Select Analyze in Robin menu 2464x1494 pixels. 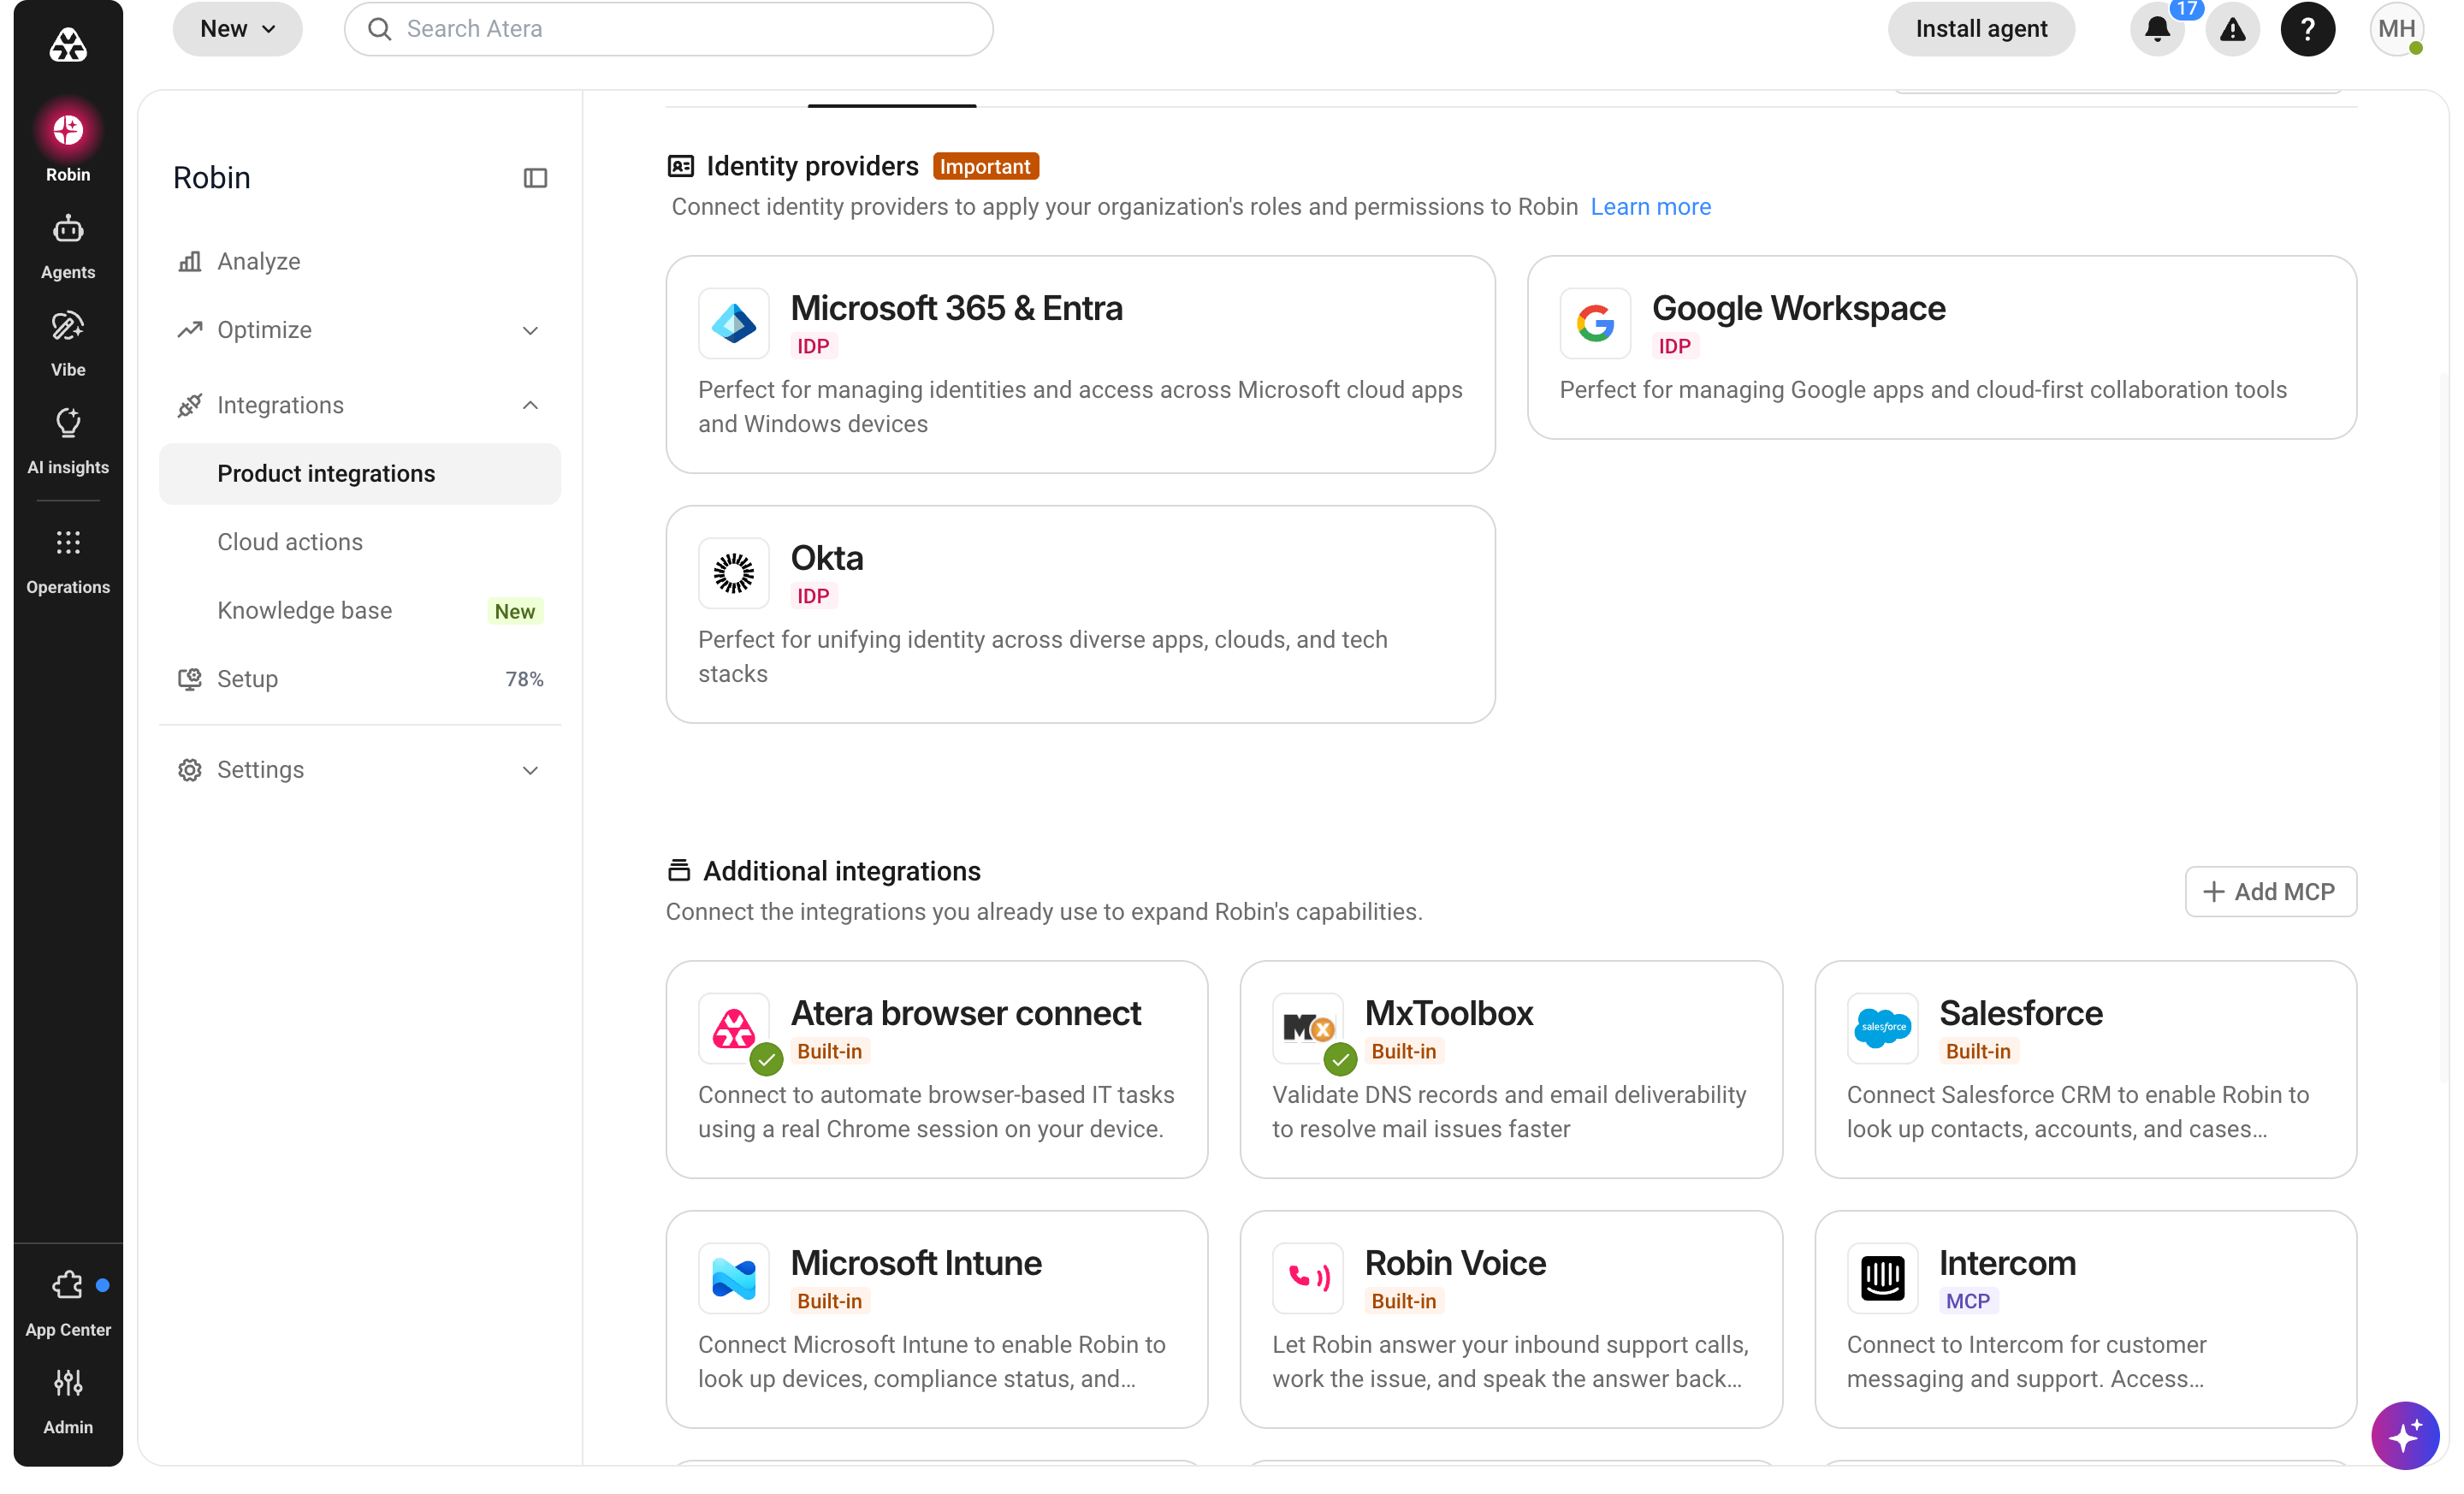[x=360, y=261]
